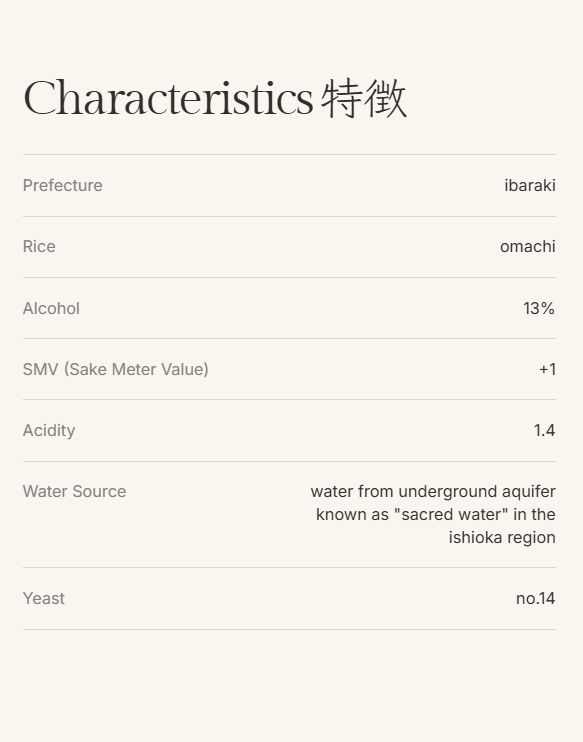Click the 1.4 acidity value
This screenshot has height=742, width=583.
[544, 431]
